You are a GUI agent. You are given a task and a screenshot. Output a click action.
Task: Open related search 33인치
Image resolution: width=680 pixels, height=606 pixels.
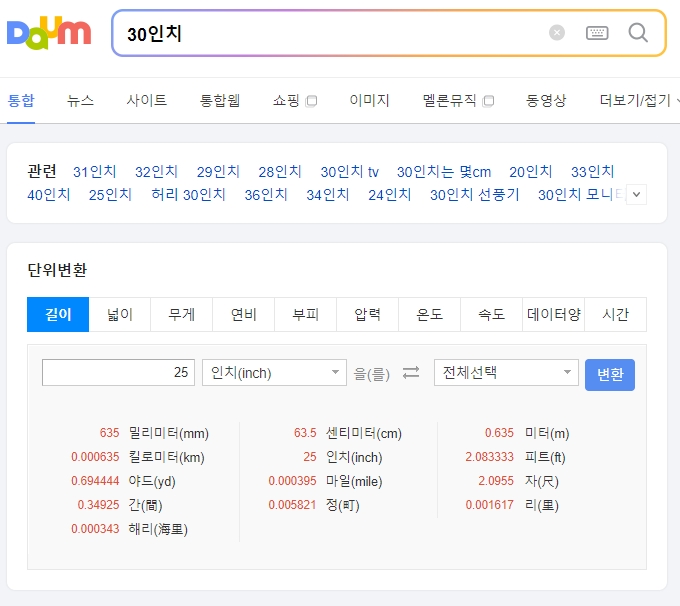tap(592, 172)
